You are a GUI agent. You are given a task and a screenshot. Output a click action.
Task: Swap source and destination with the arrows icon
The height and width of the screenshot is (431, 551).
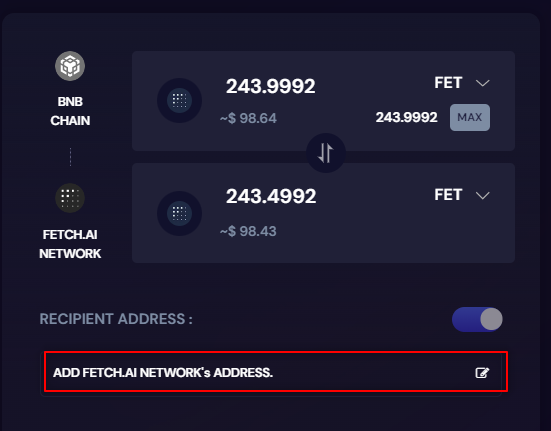point(326,153)
